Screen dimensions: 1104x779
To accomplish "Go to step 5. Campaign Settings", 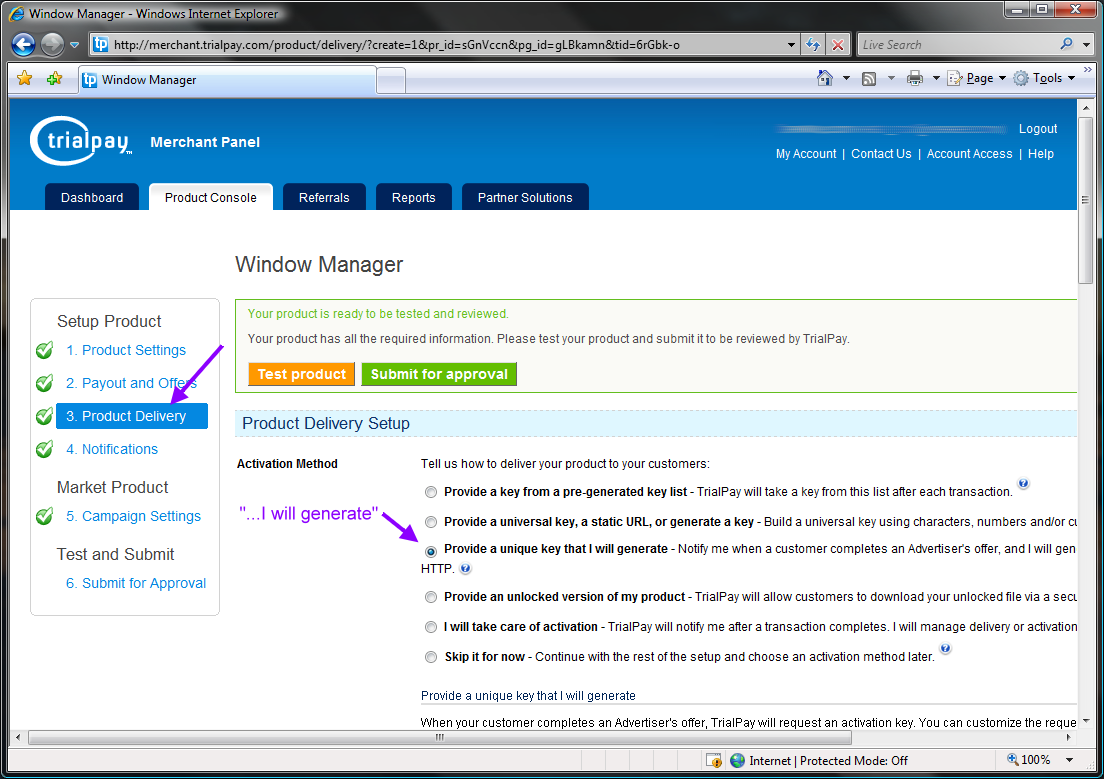I will (x=133, y=516).
